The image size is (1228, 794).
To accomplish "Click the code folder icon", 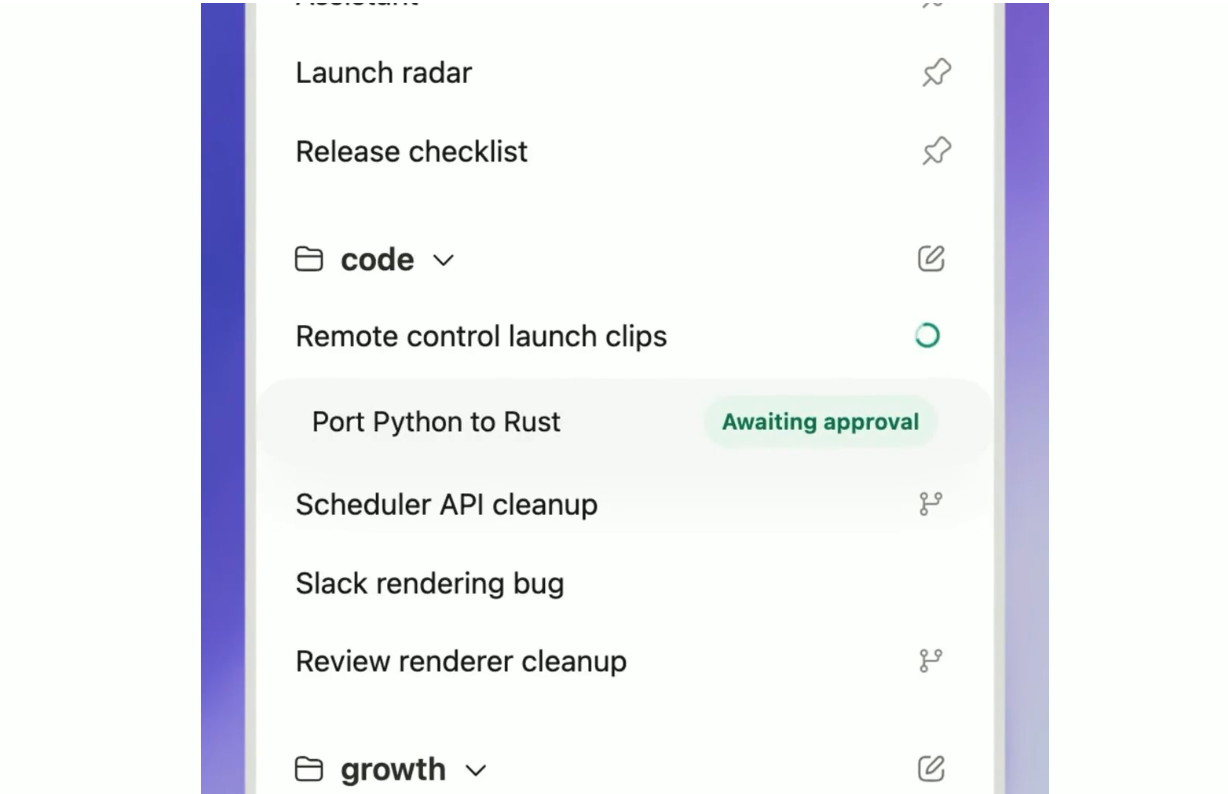I will pos(309,260).
